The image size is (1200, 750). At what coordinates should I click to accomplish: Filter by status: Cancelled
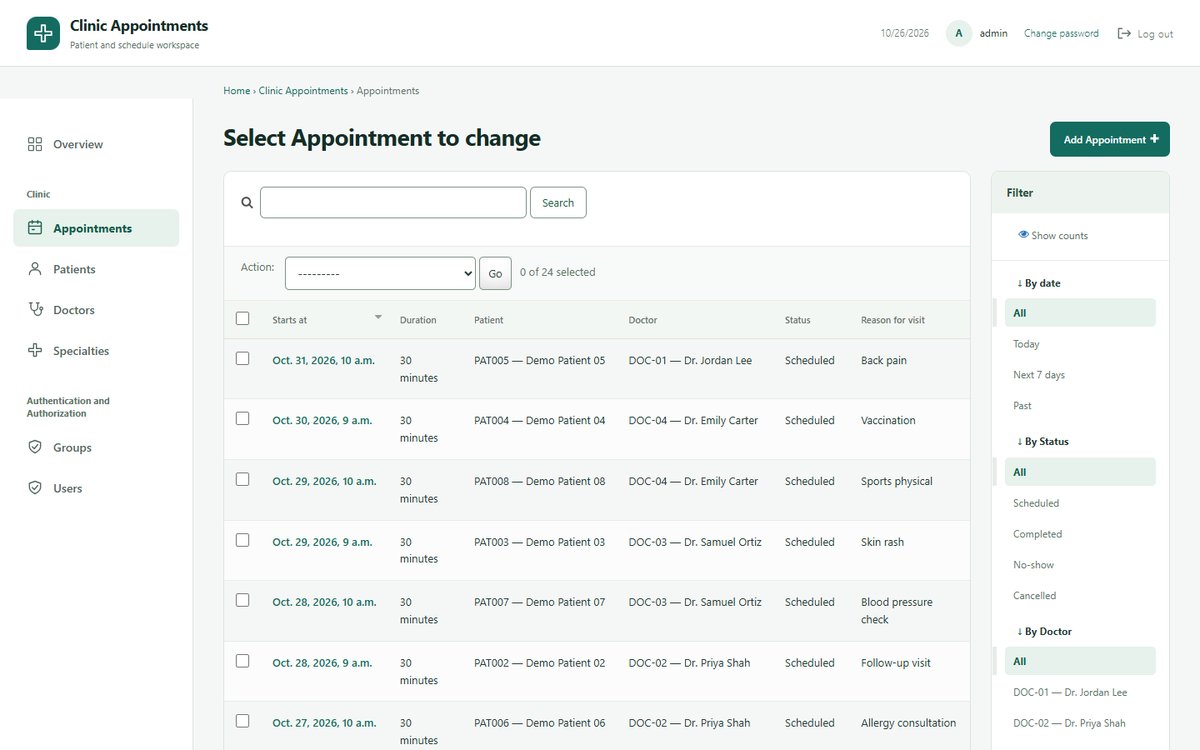point(1034,596)
